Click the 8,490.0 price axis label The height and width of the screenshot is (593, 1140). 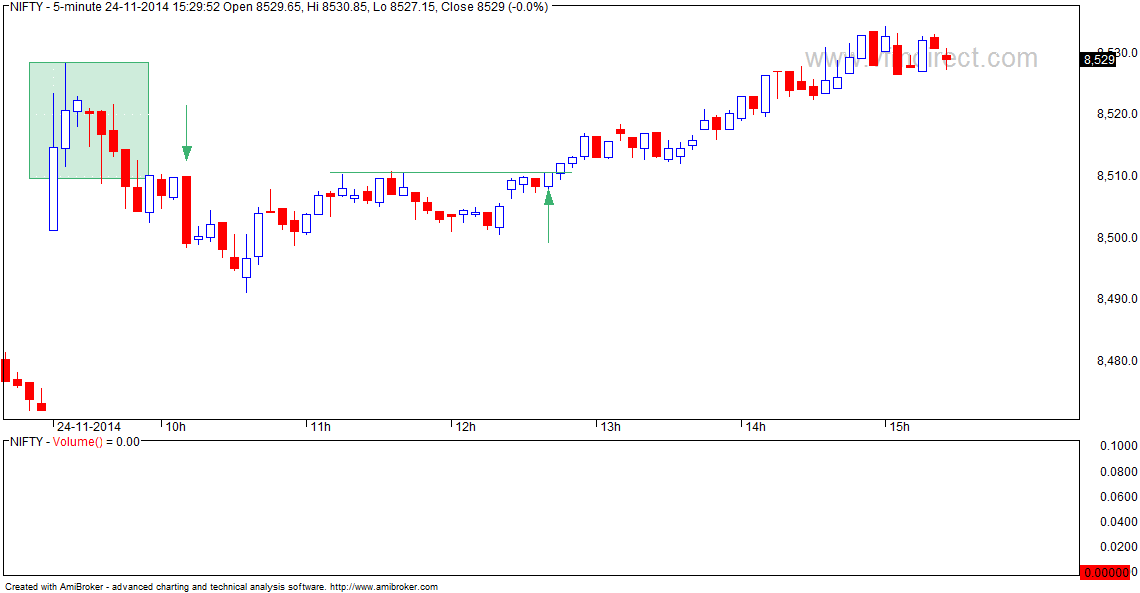[1117, 299]
